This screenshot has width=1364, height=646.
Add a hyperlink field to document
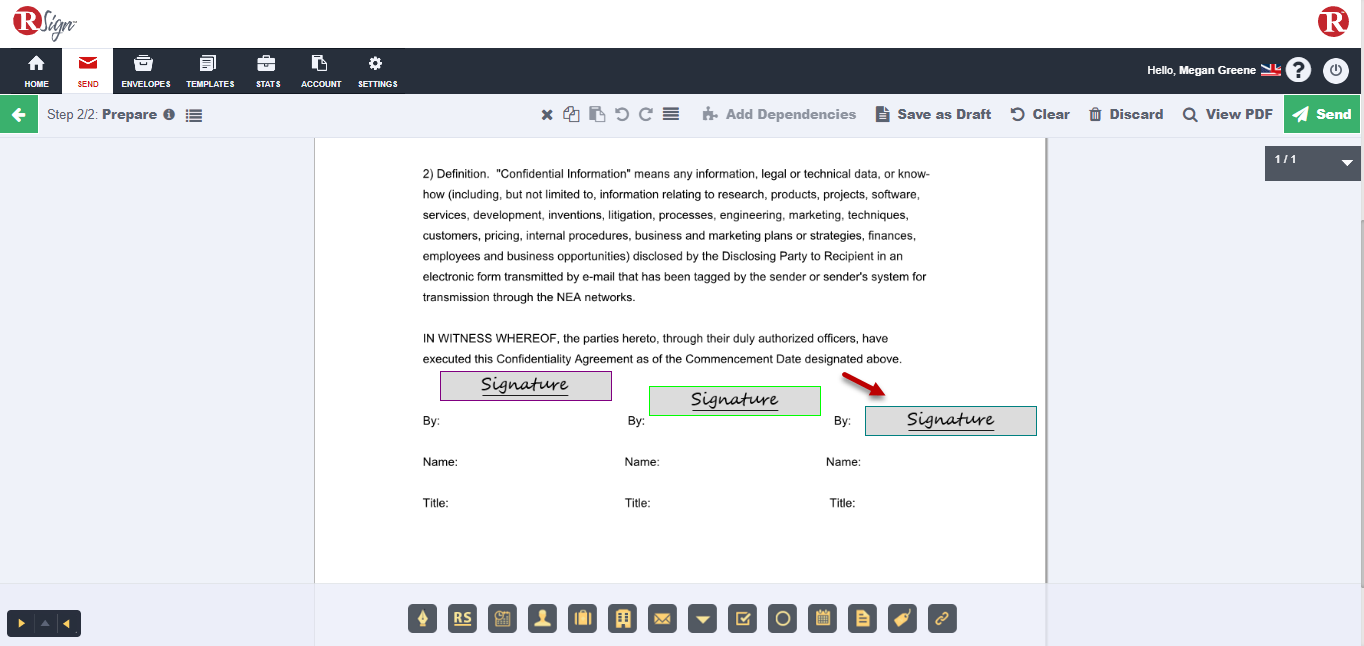942,619
